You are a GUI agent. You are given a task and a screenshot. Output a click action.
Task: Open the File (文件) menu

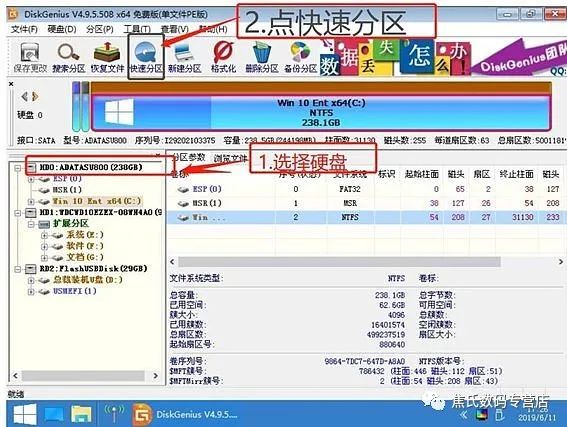(x=24, y=29)
